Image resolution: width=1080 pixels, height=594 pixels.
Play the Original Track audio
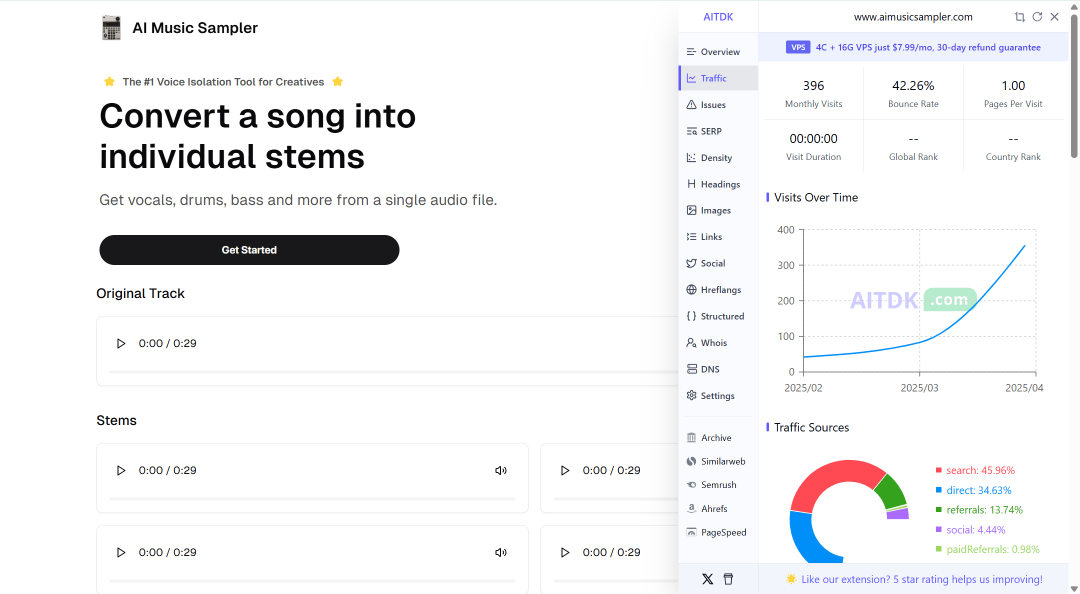tap(121, 343)
